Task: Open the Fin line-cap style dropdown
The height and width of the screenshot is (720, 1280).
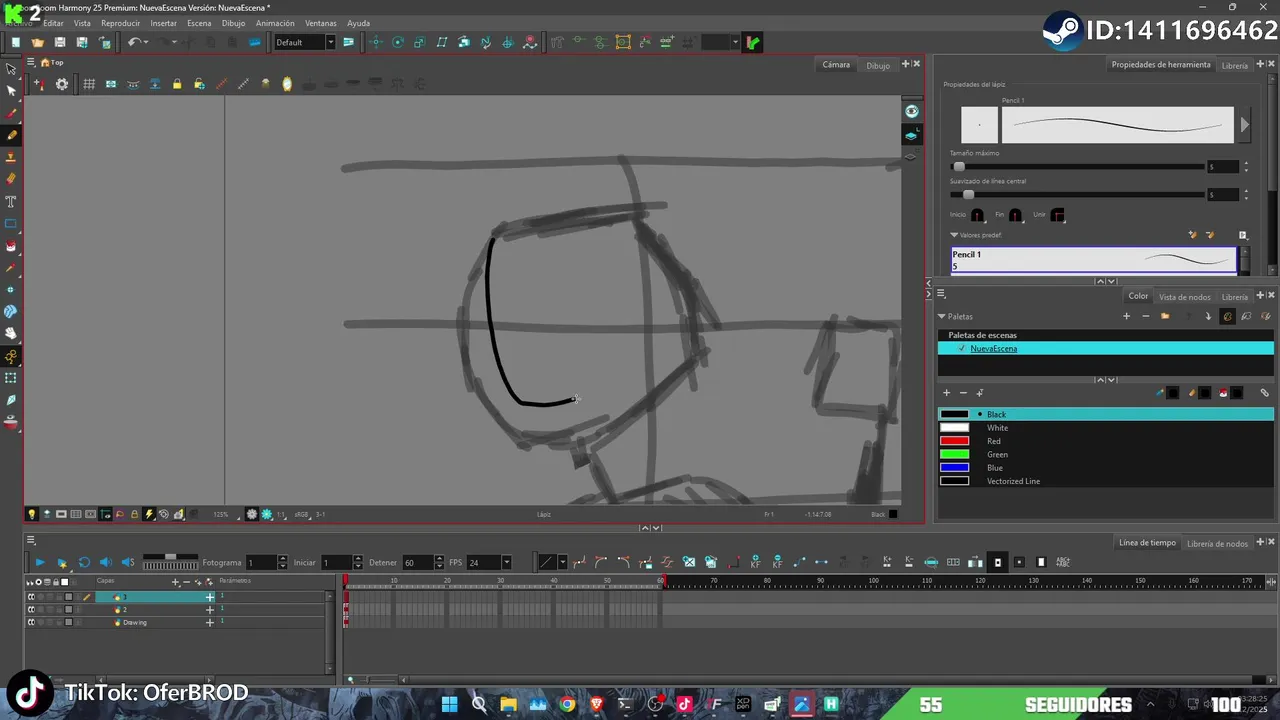Action: 1015,215
